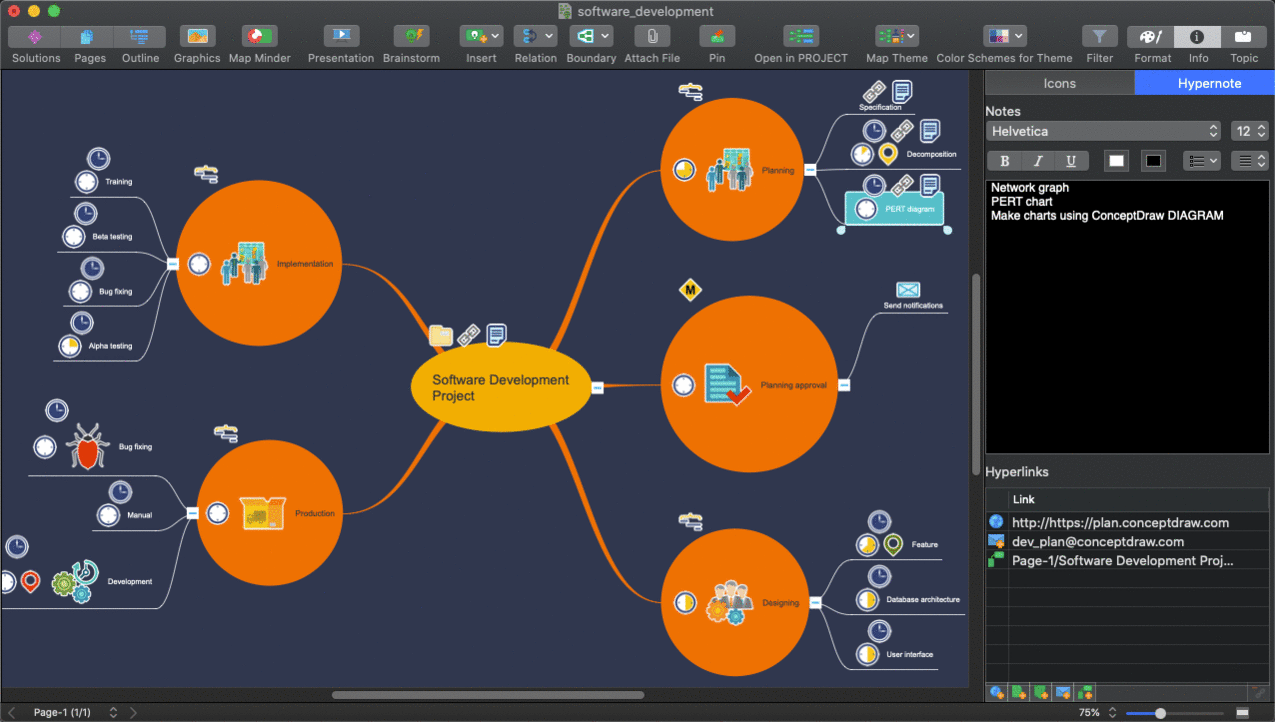This screenshot has width=1275, height=723.
Task: Toggle Underline in Notes formatting
Action: [1071, 161]
